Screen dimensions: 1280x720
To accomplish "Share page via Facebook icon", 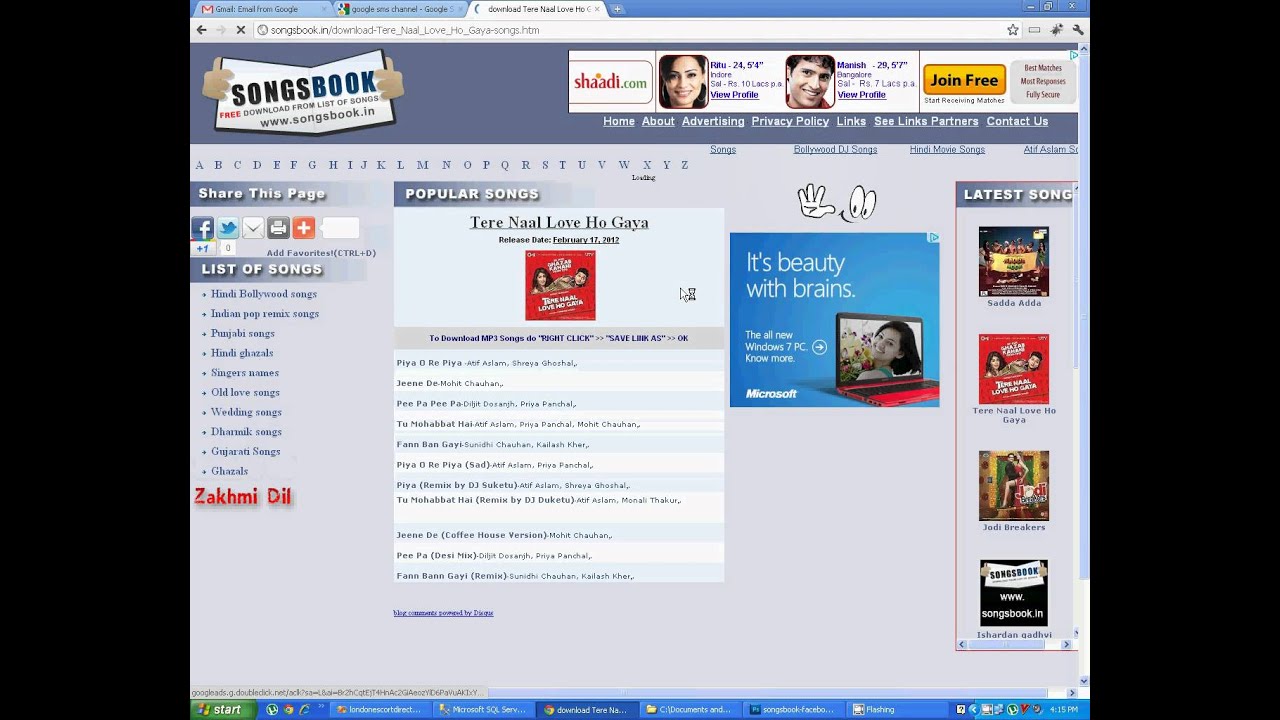I will [x=203, y=228].
